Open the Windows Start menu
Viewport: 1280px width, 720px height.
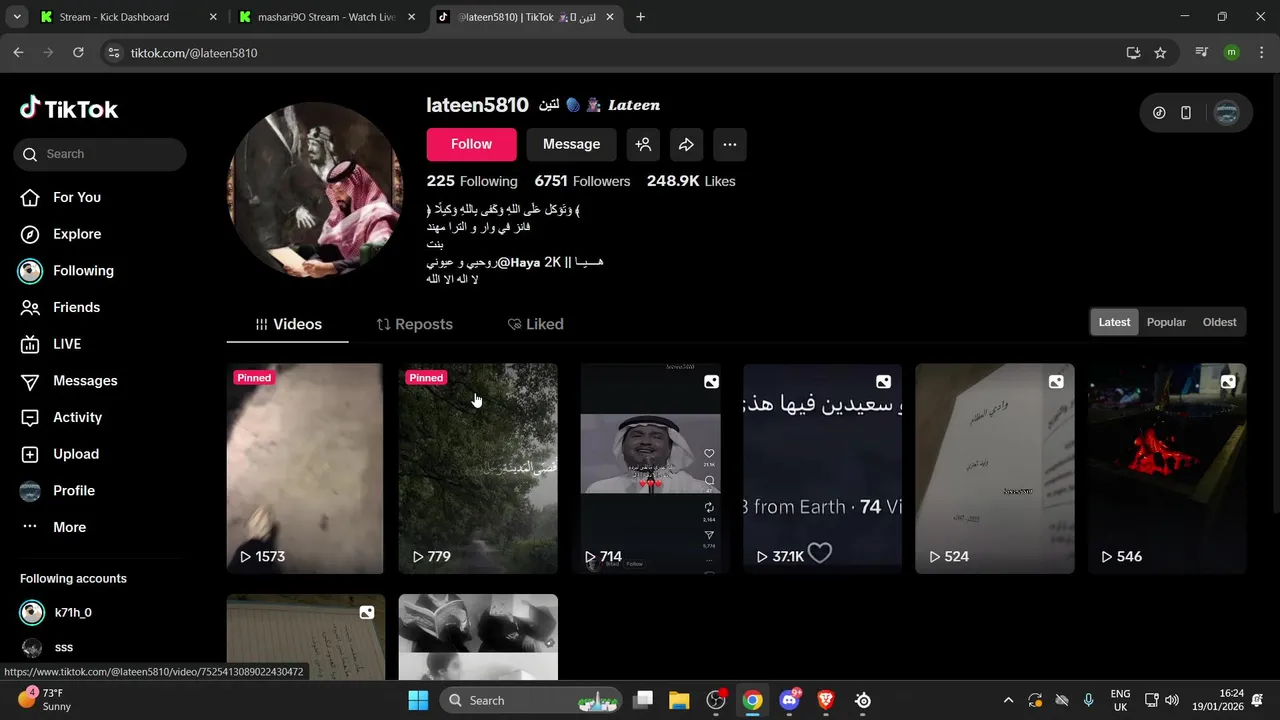click(418, 700)
